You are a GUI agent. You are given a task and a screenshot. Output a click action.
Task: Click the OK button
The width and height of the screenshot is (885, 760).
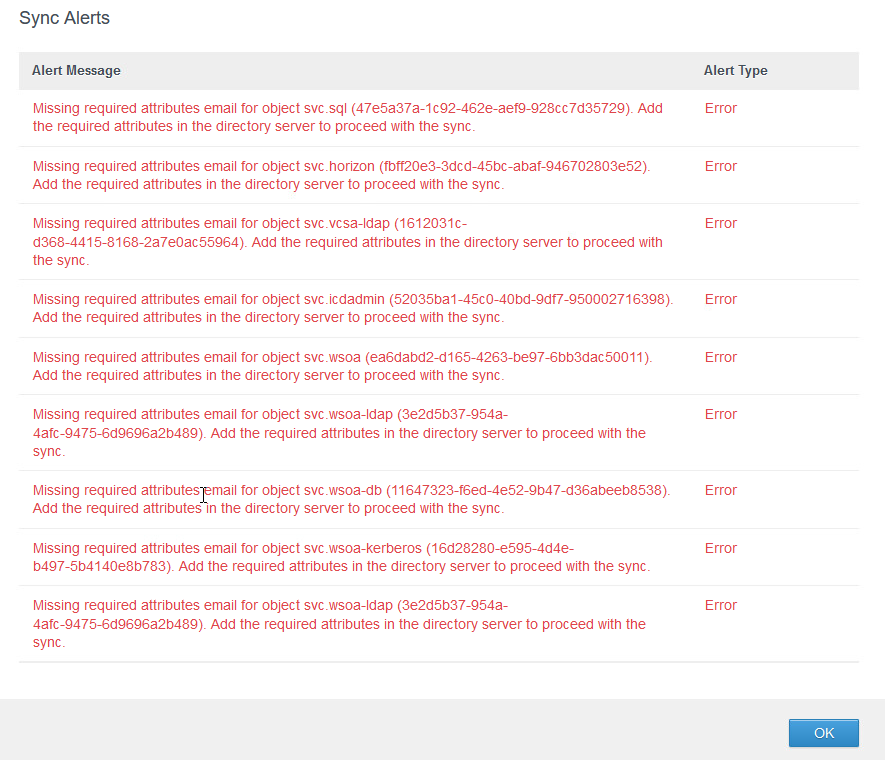coord(823,733)
